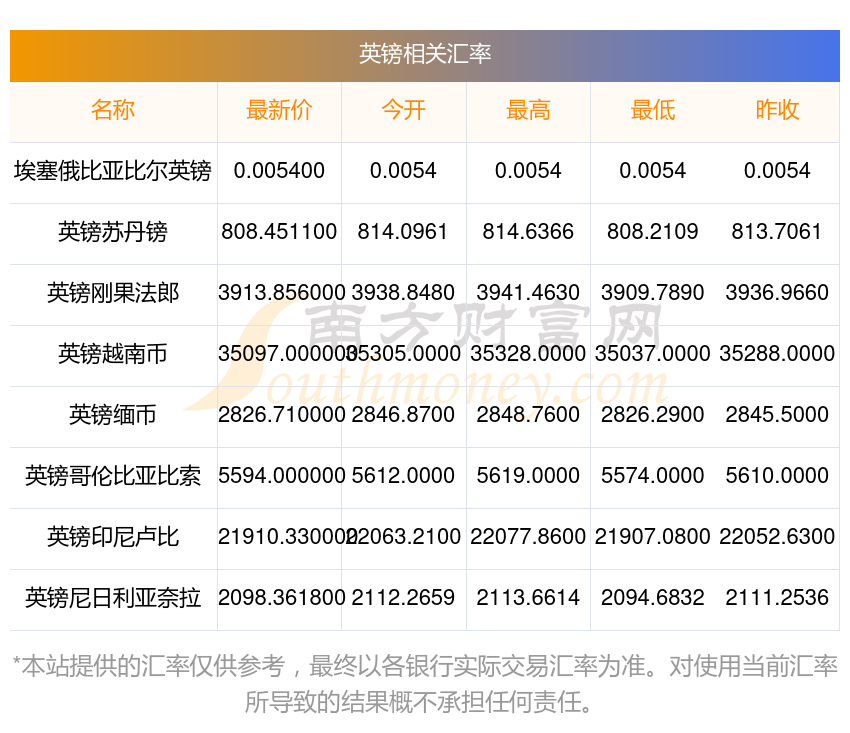Click the disclaimer line 所导致的结果概不承担任何责任
The image size is (850, 733).
(x=417, y=703)
